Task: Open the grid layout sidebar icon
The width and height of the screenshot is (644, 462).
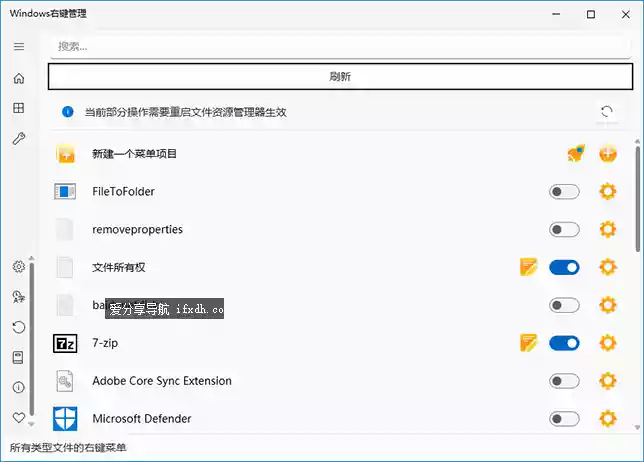Action: click(x=19, y=108)
